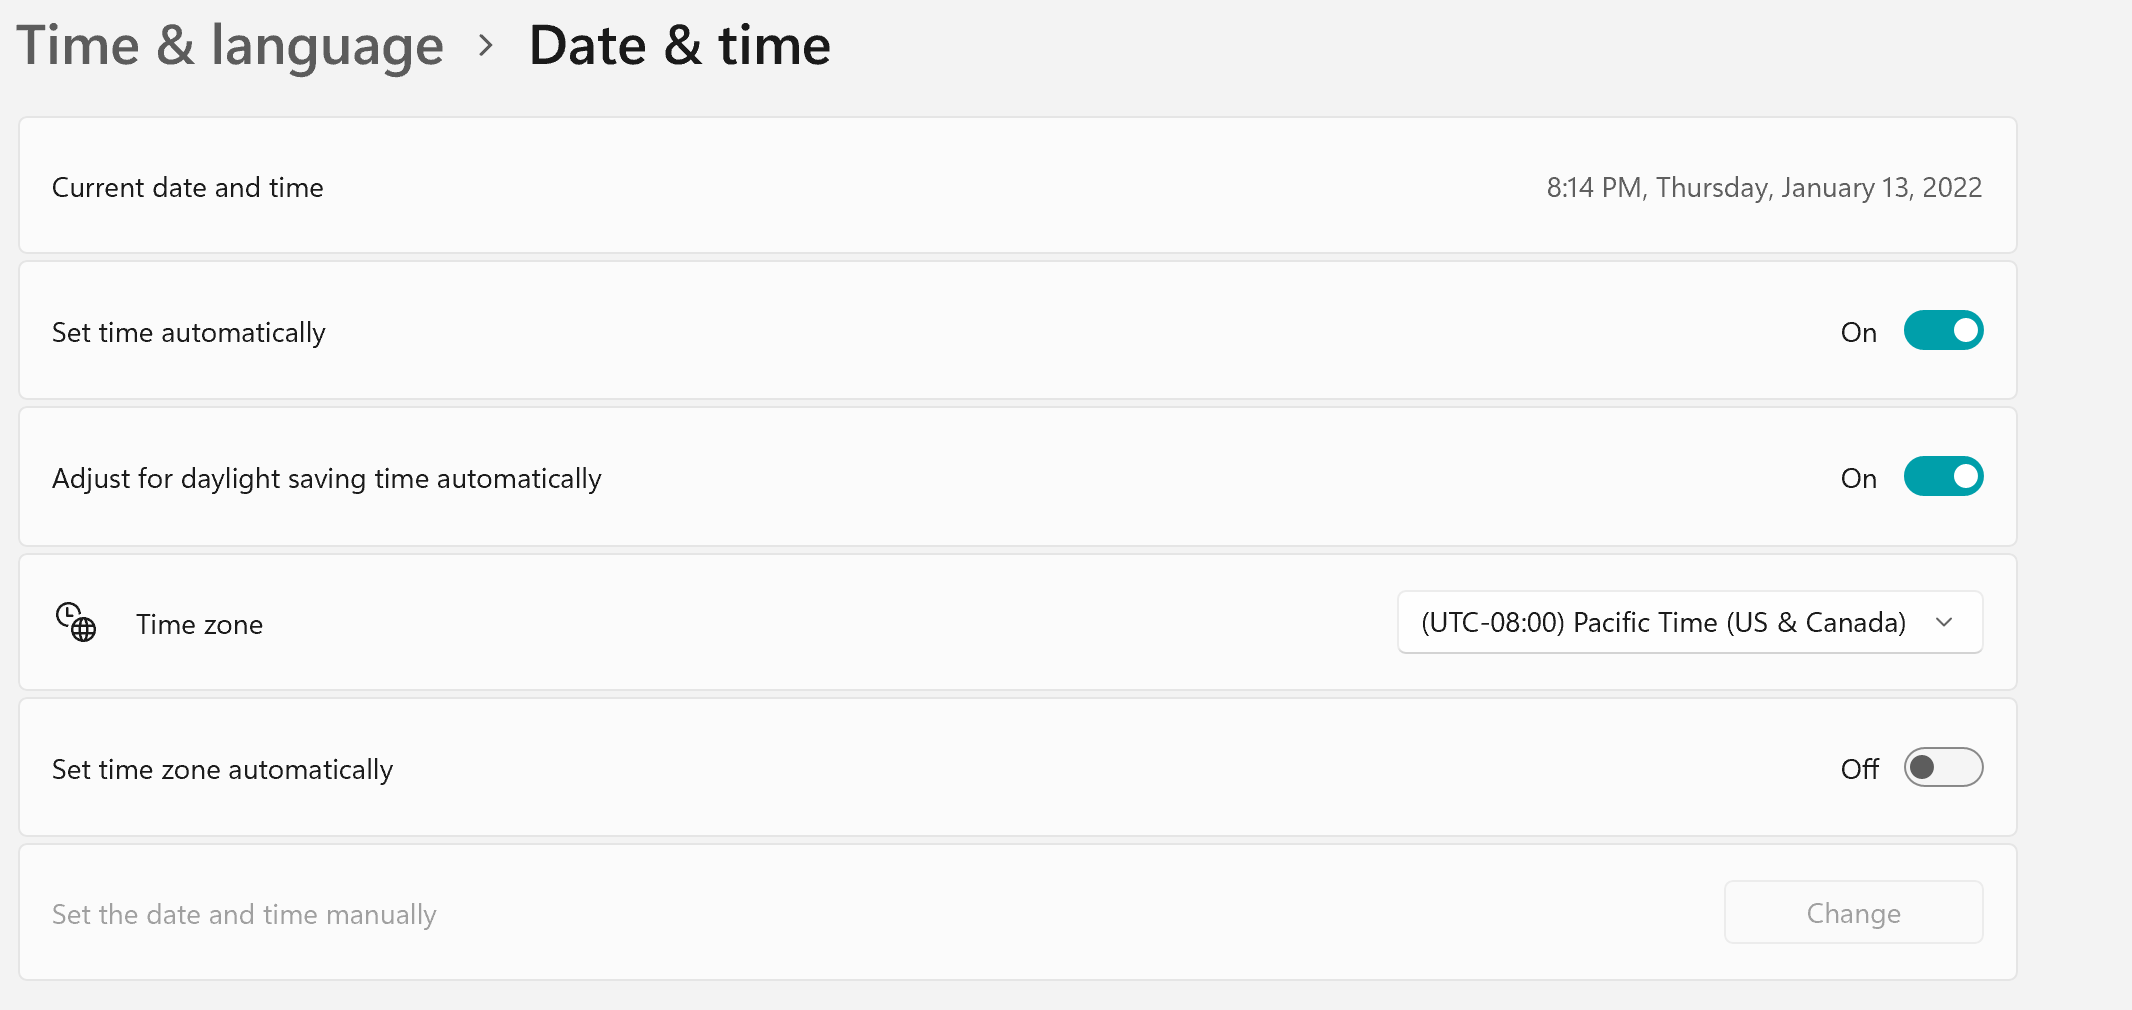Open the Pacific Time zone dropdown
Screen dimensions: 2132x1010
[1690, 622]
